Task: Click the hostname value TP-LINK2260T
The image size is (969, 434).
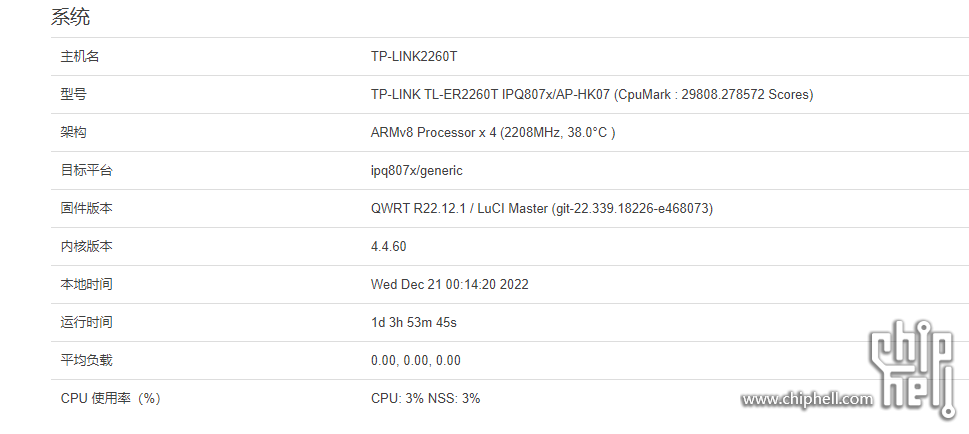Action: (x=414, y=57)
